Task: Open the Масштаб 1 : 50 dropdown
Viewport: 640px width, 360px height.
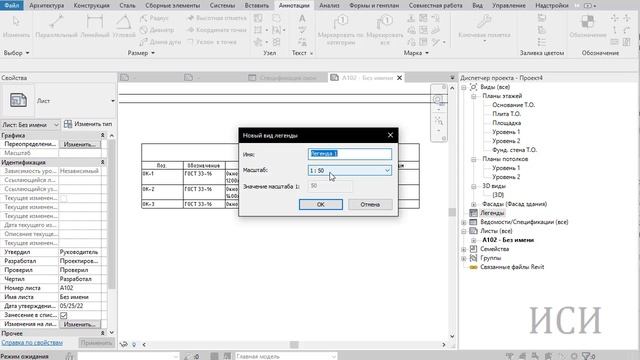Action: (350, 171)
